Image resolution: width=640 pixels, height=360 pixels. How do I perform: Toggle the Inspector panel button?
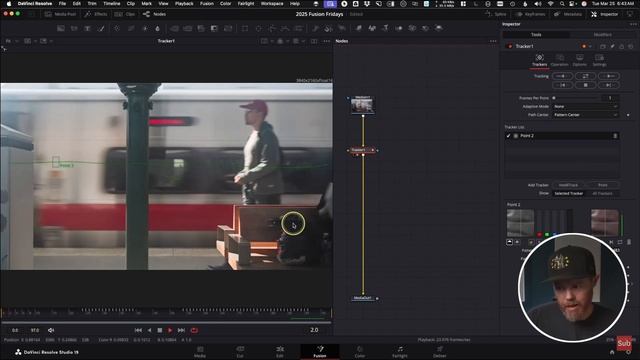coord(604,14)
